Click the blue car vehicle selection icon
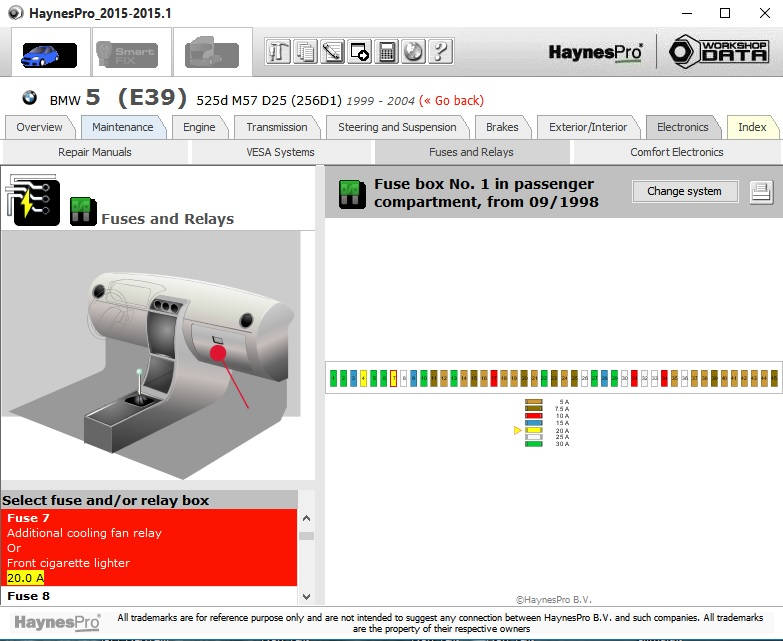 [48, 52]
